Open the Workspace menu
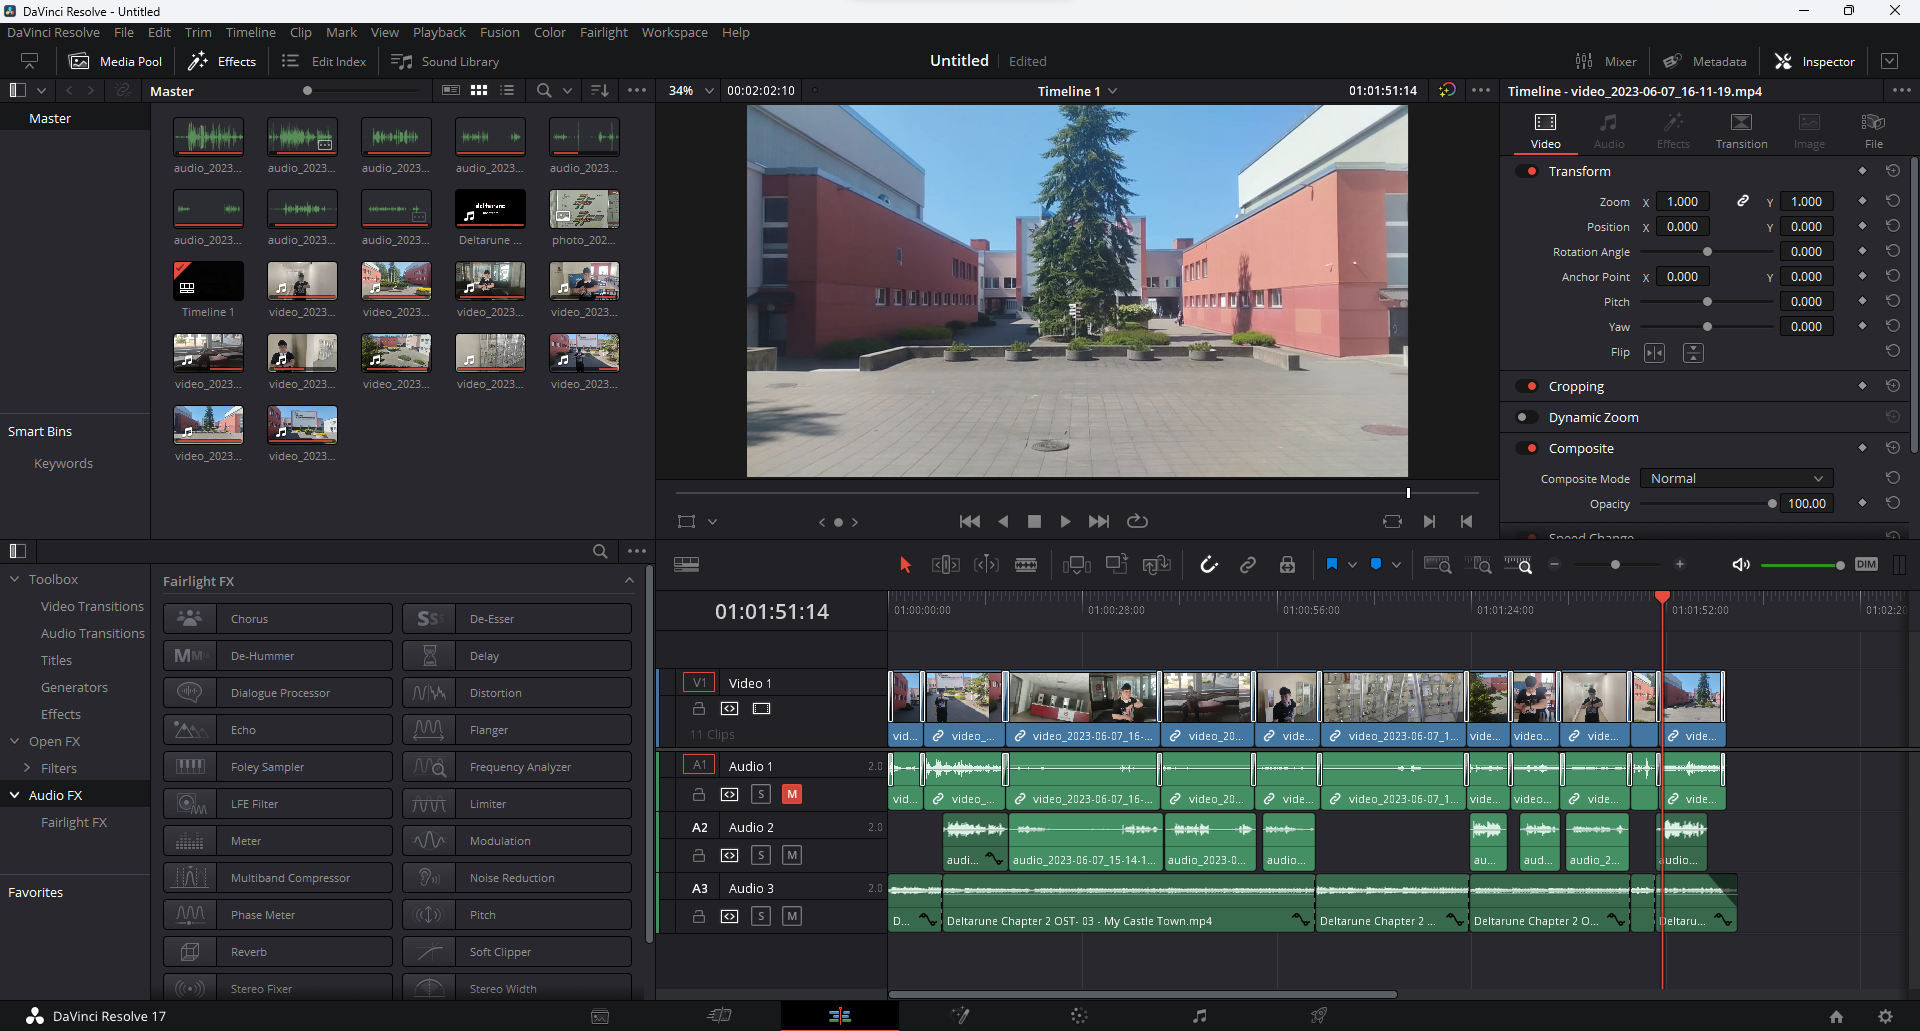This screenshot has height=1031, width=1920. 674,32
